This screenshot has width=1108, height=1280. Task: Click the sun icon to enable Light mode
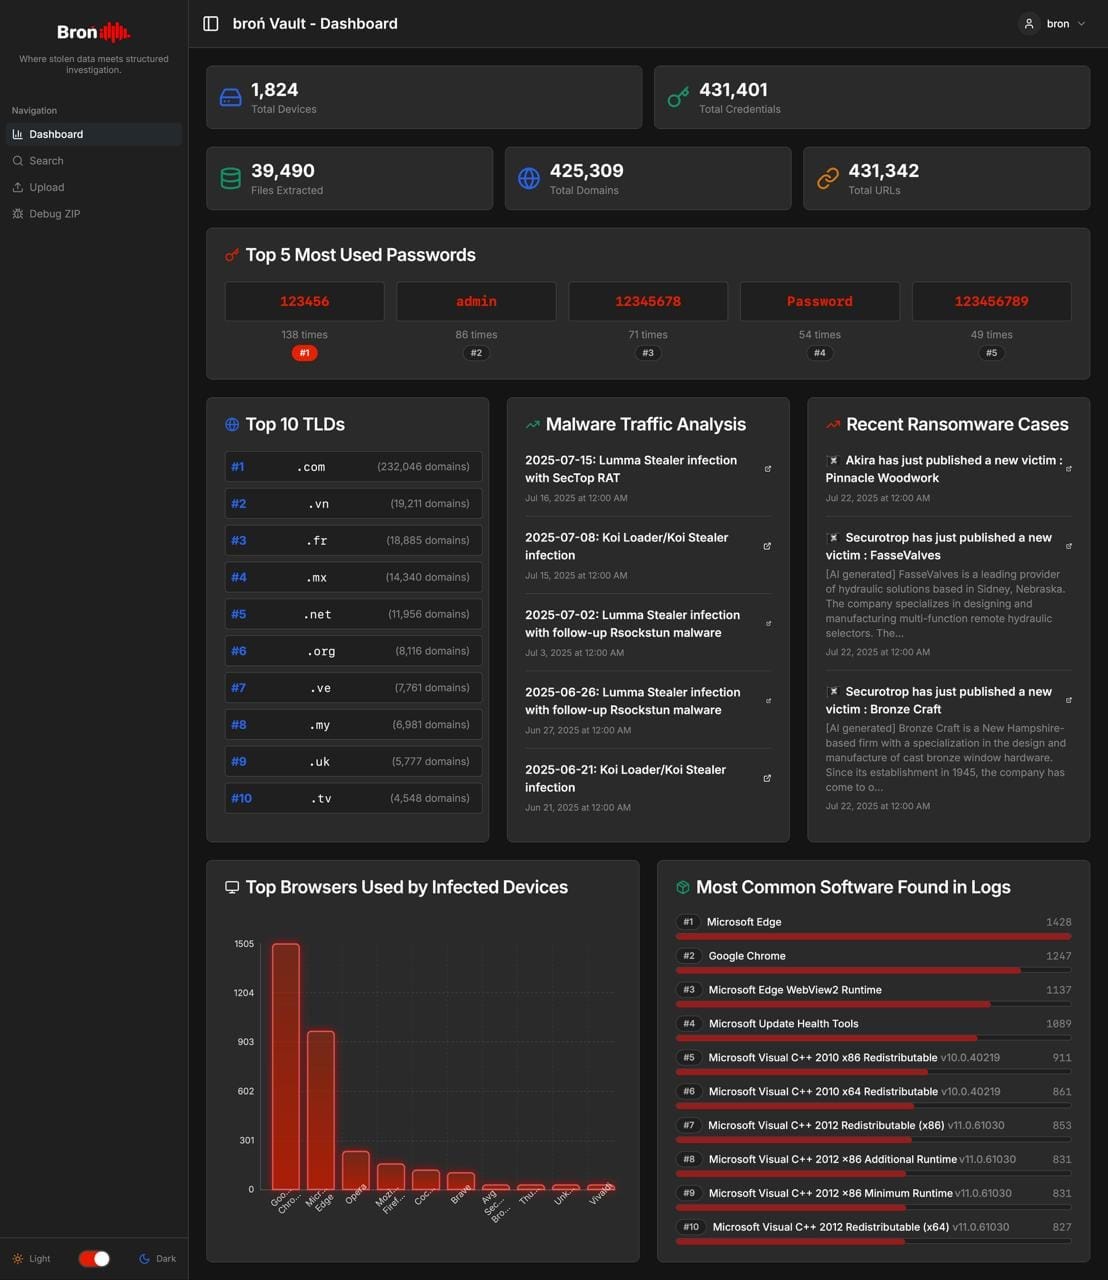coord(17,1258)
